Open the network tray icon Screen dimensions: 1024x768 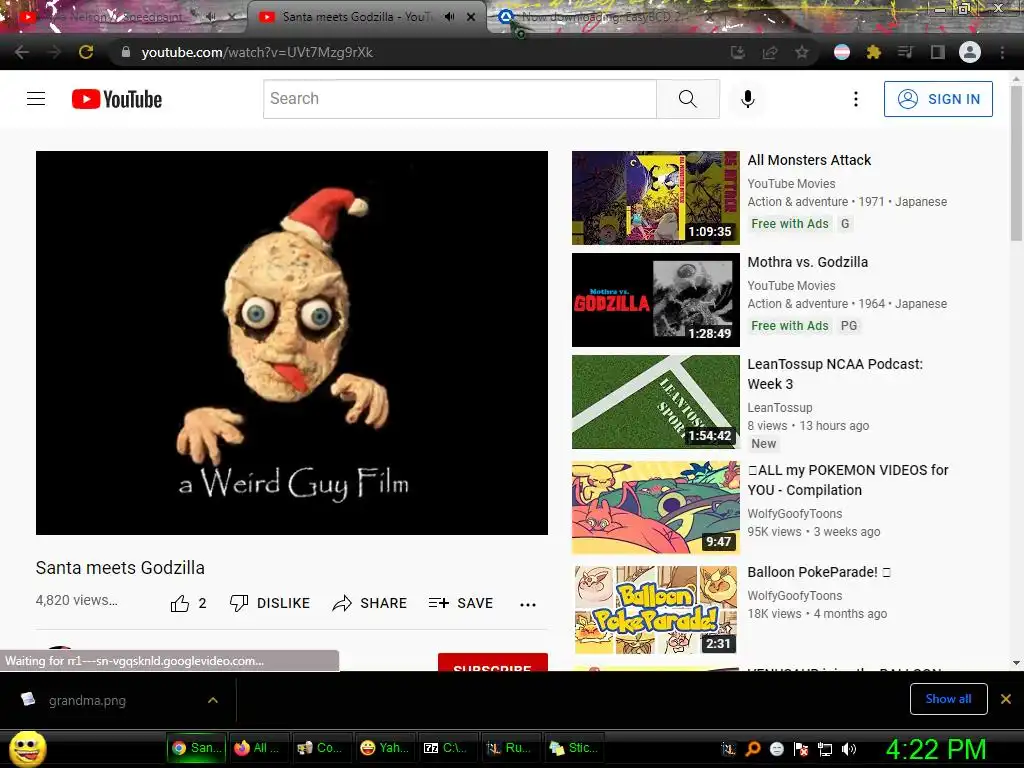(x=825, y=749)
